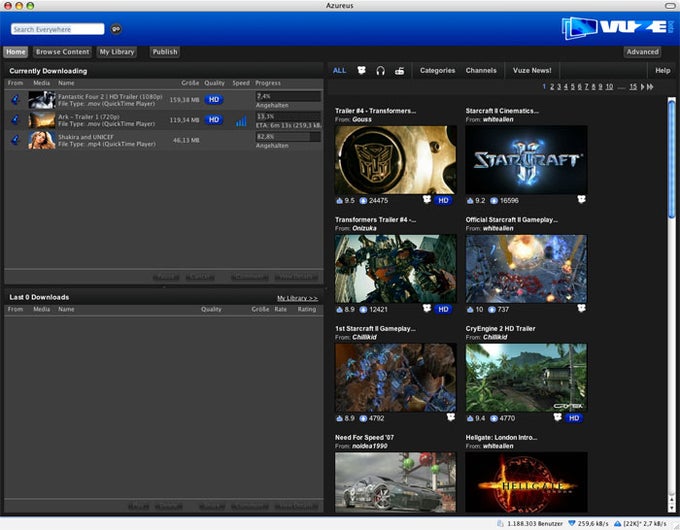
Task: Open the Channels menu
Action: click(x=481, y=71)
